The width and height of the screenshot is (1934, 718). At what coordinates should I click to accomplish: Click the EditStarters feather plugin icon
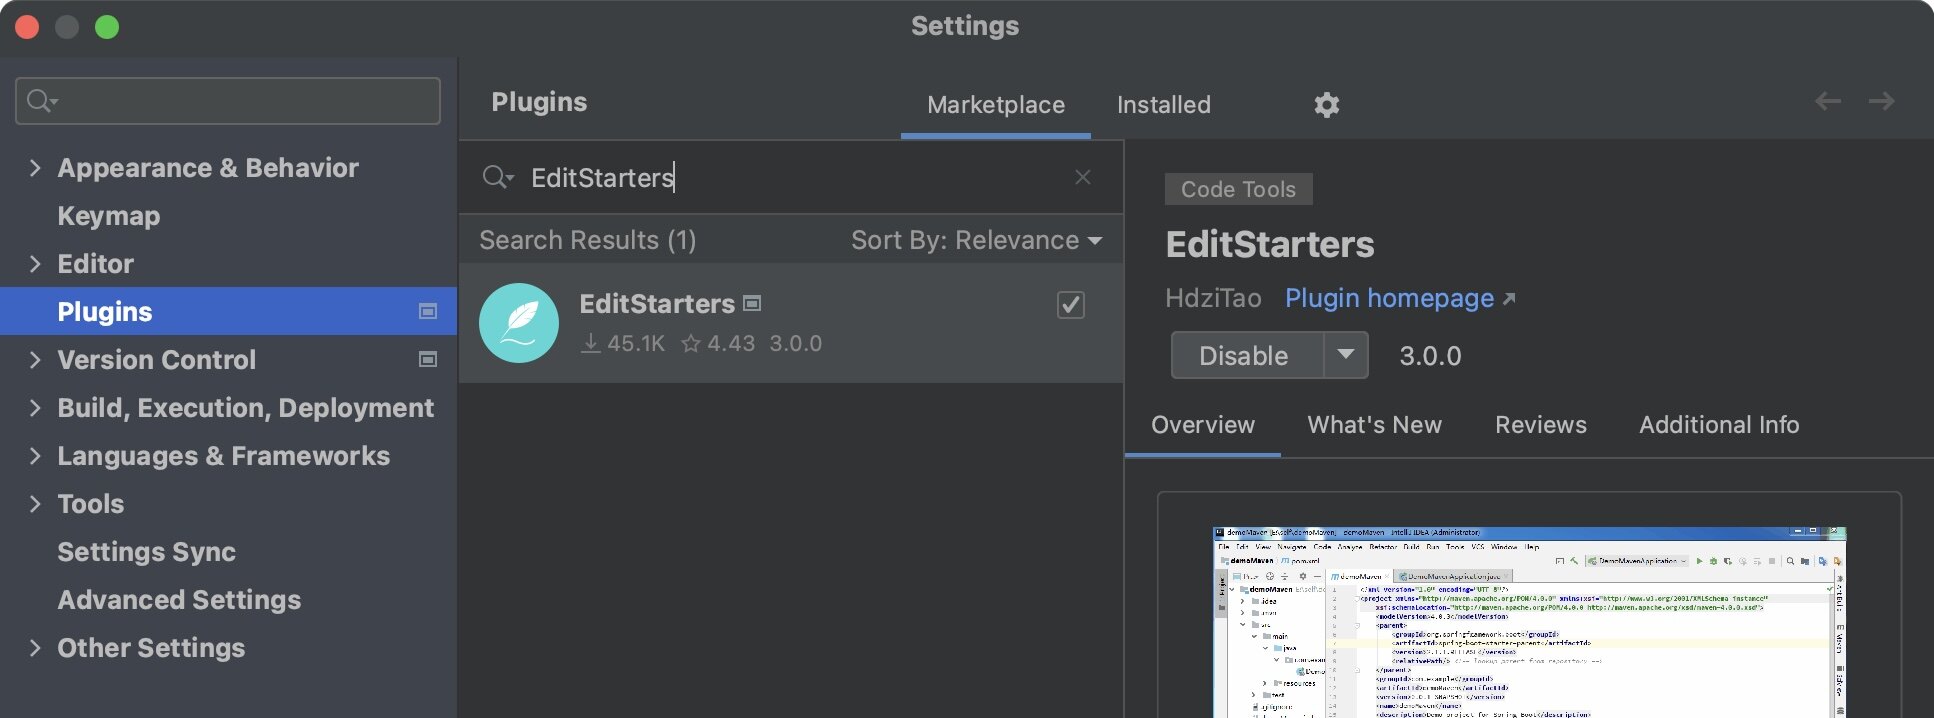pyautogui.click(x=519, y=323)
